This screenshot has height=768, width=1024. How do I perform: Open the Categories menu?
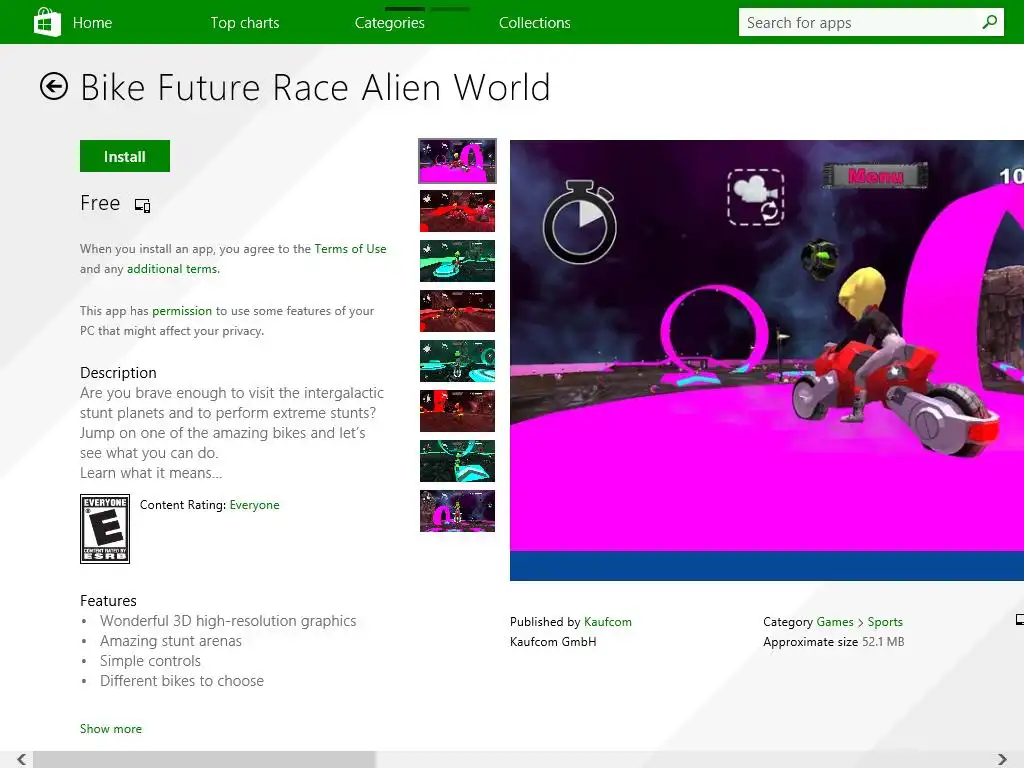[x=390, y=23]
